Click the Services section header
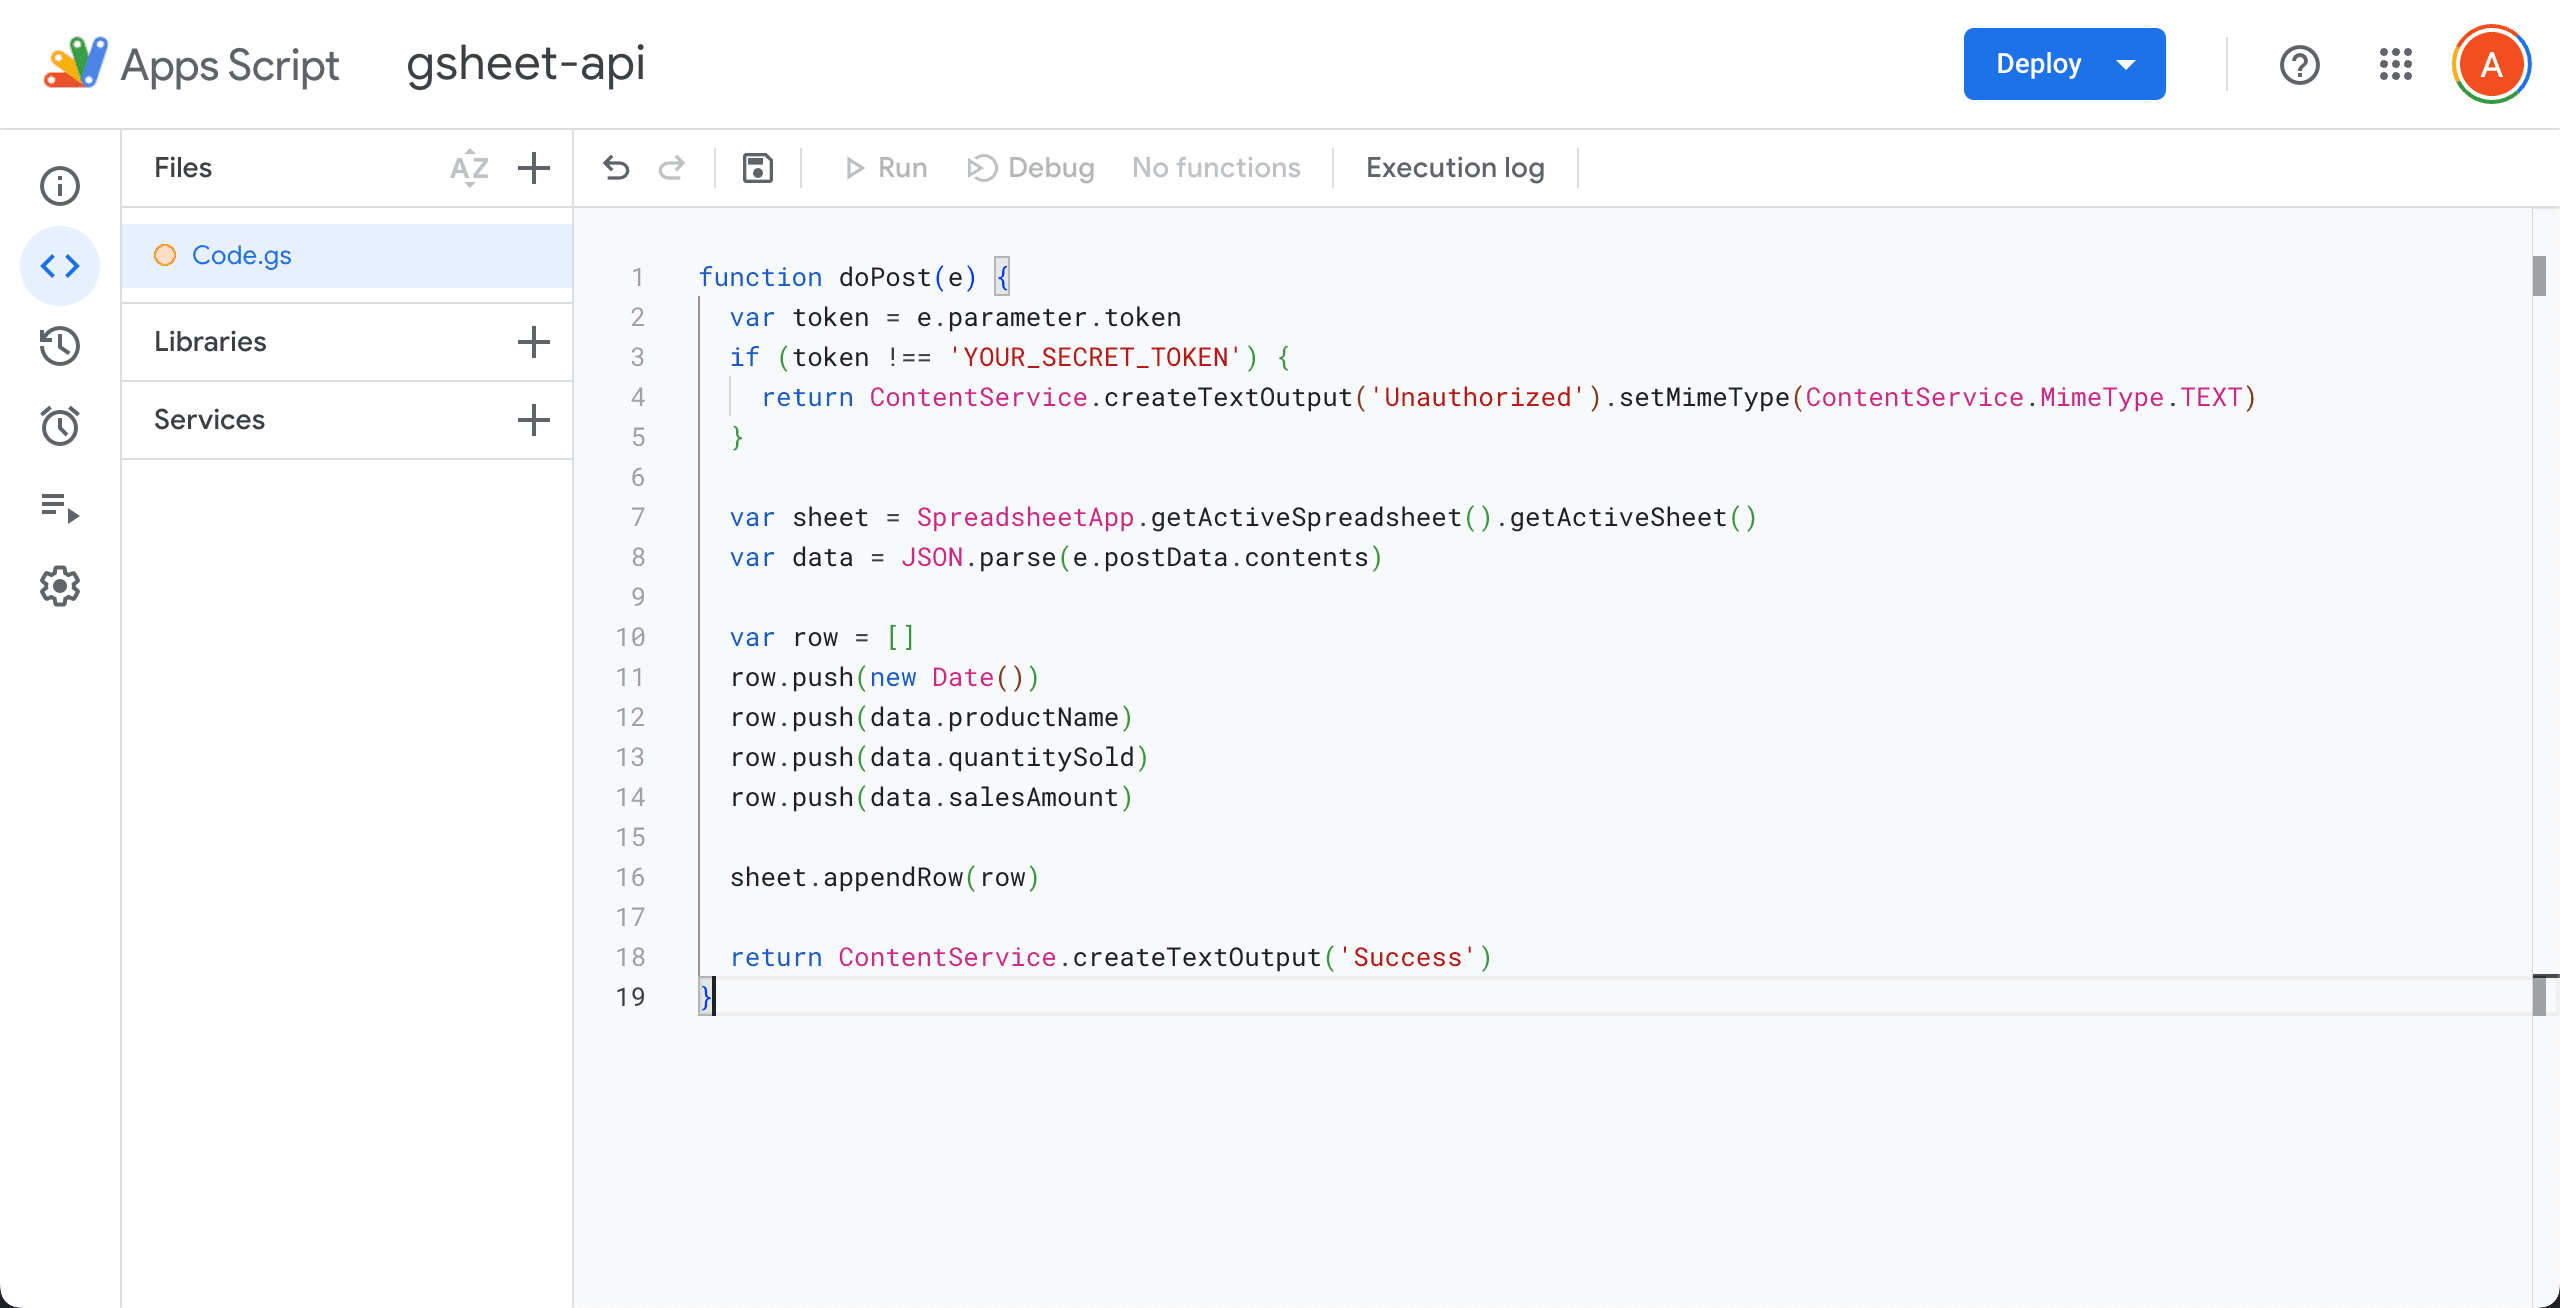This screenshot has height=1308, width=2560. (x=209, y=420)
